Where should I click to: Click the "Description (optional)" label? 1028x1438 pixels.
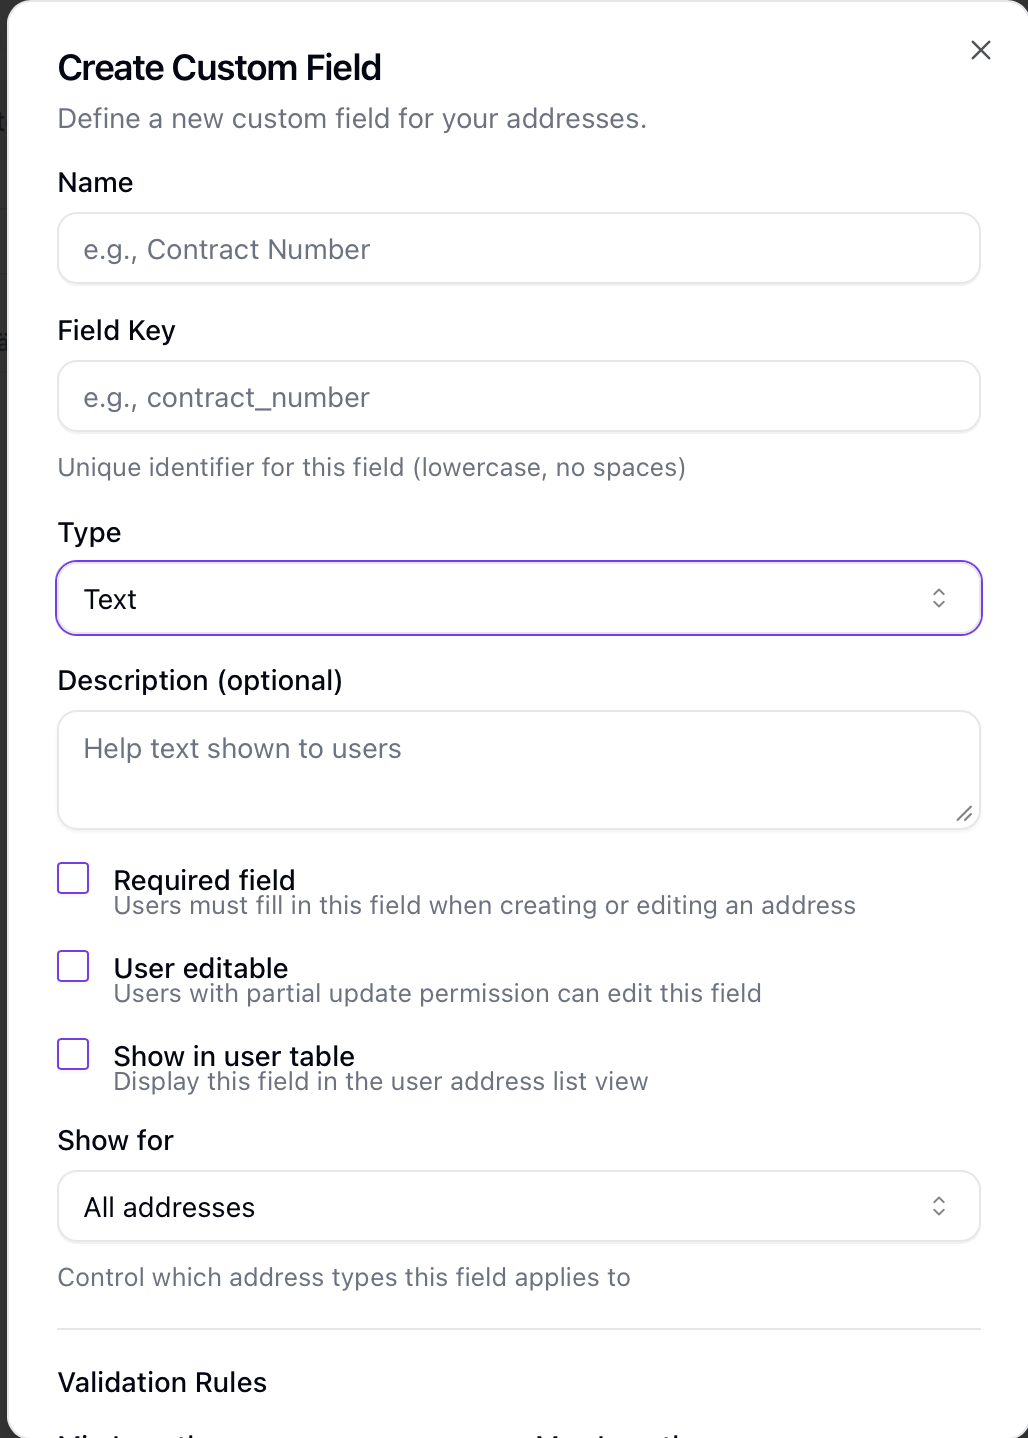(x=200, y=681)
